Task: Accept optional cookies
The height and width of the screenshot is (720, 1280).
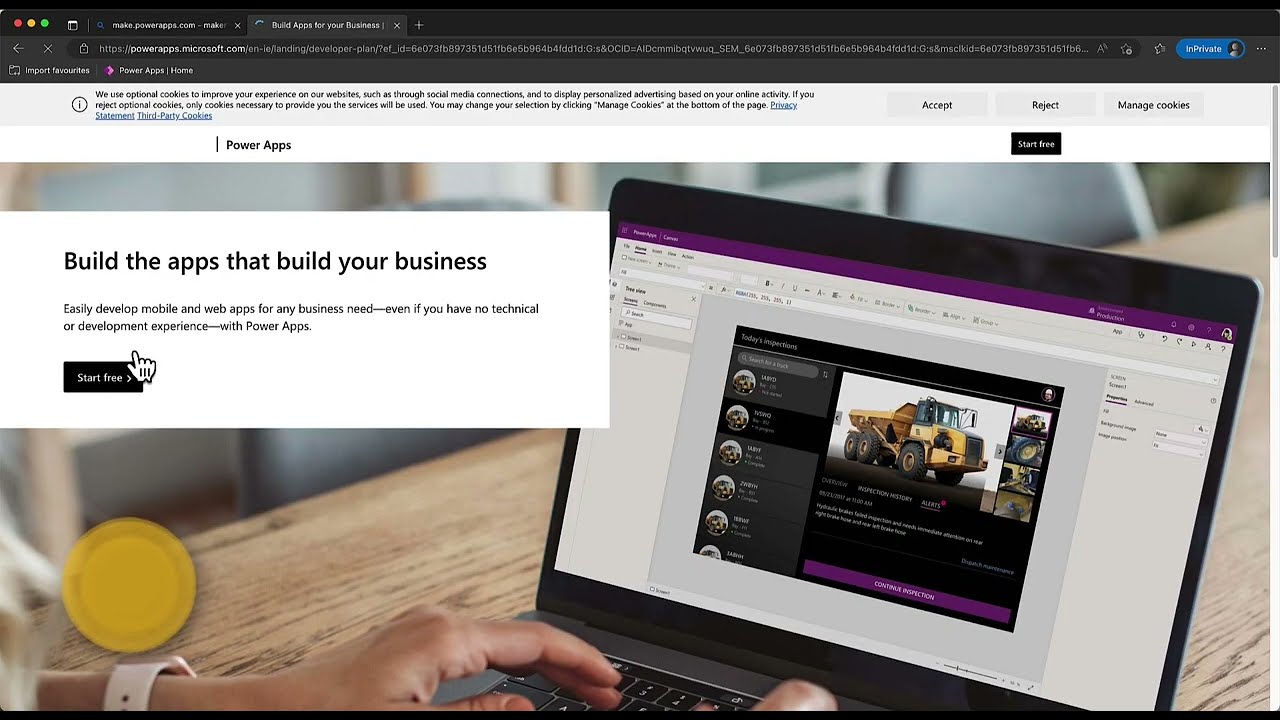Action: pyautogui.click(x=937, y=105)
